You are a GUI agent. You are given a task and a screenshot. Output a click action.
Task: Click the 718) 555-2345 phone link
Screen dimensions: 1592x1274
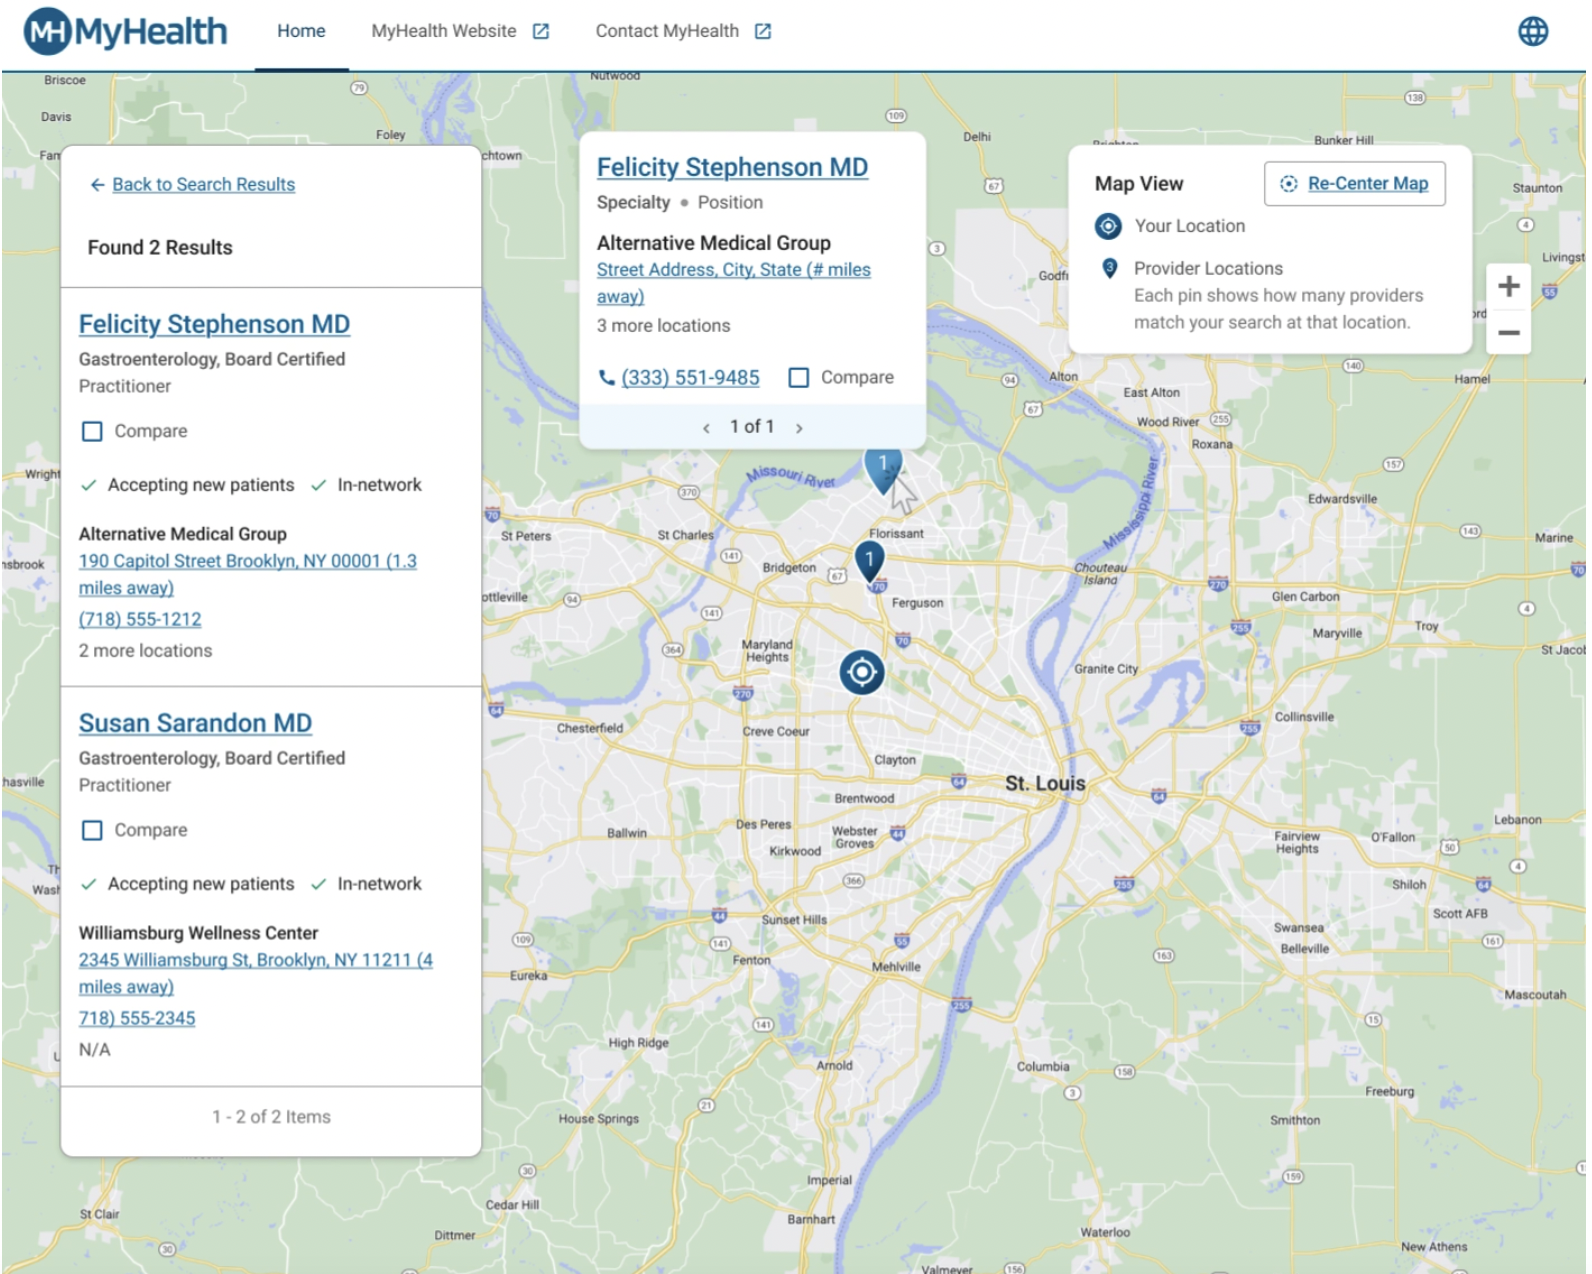point(137,1018)
